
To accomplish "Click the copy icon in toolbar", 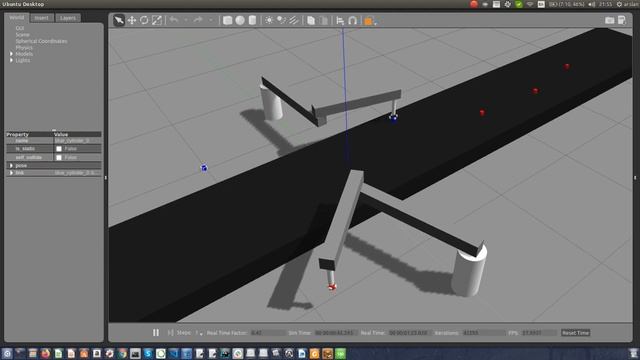I will tap(311, 20).
